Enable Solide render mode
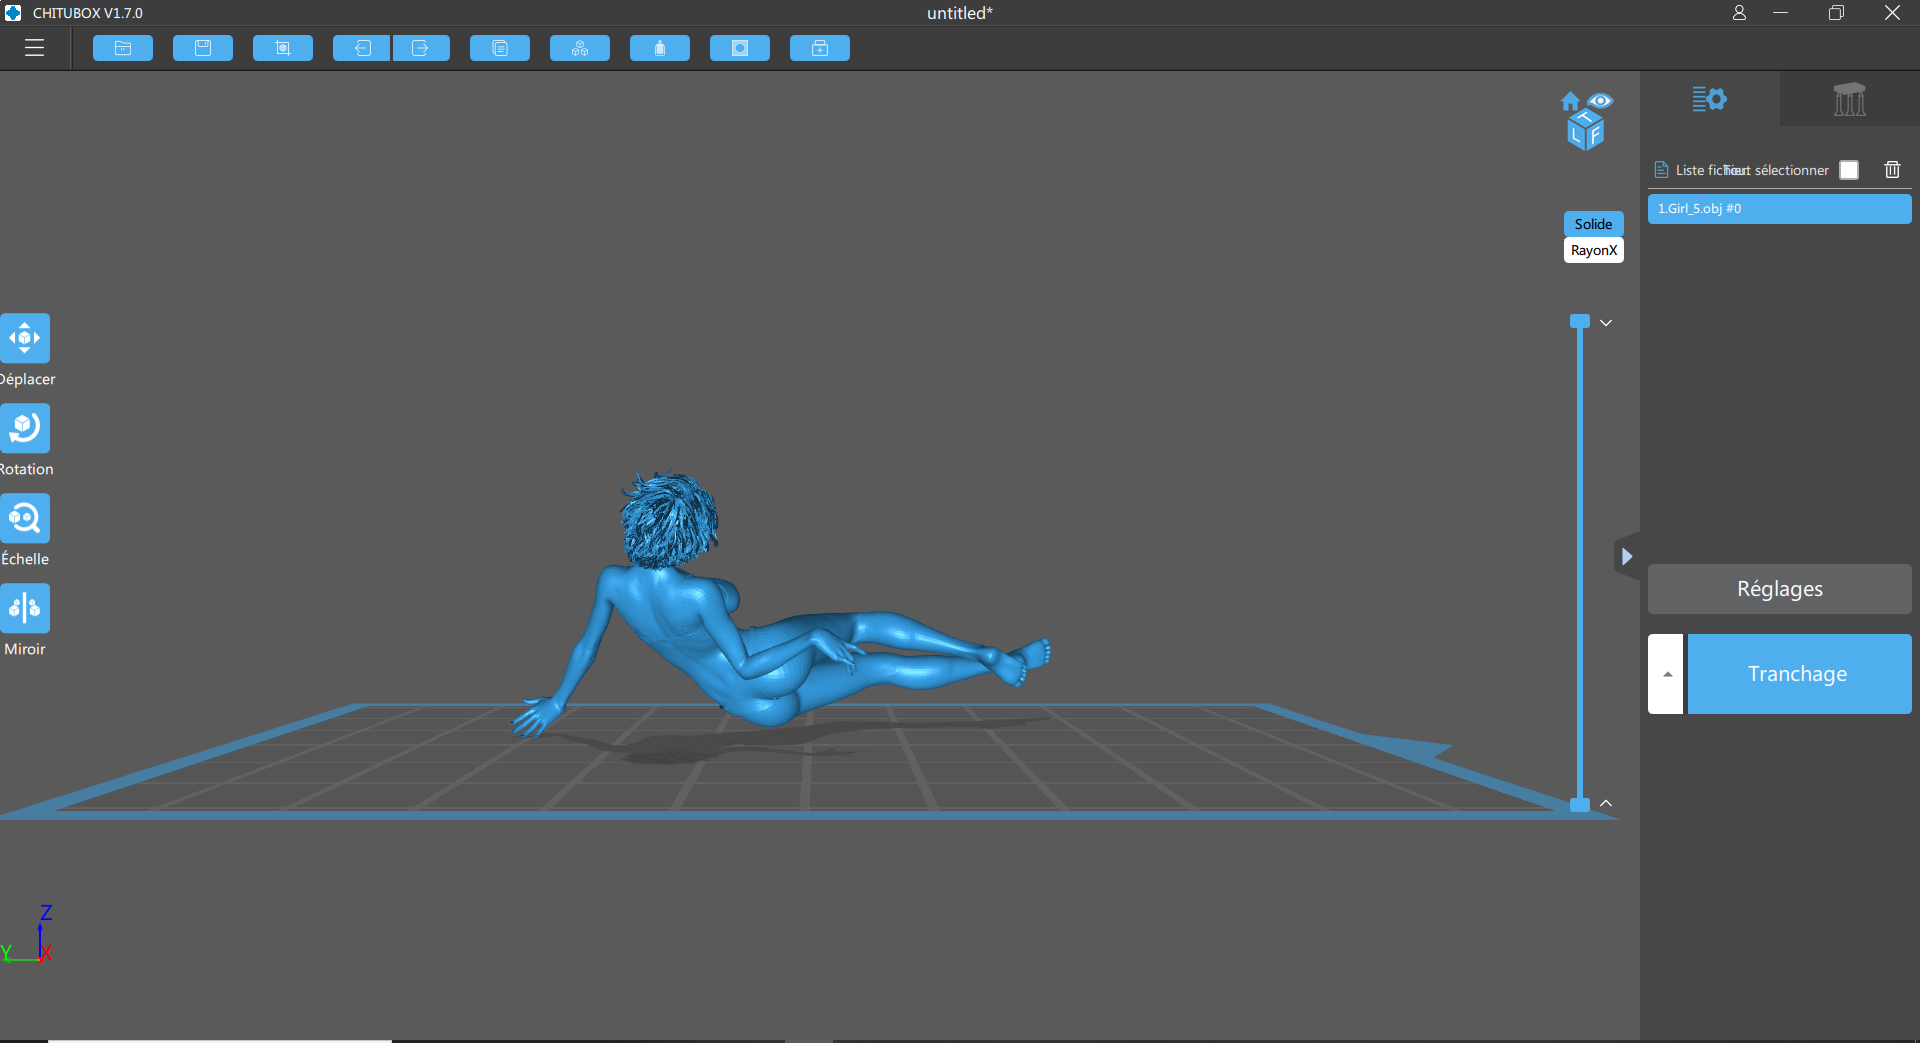The height and width of the screenshot is (1043, 1920). [x=1593, y=224]
